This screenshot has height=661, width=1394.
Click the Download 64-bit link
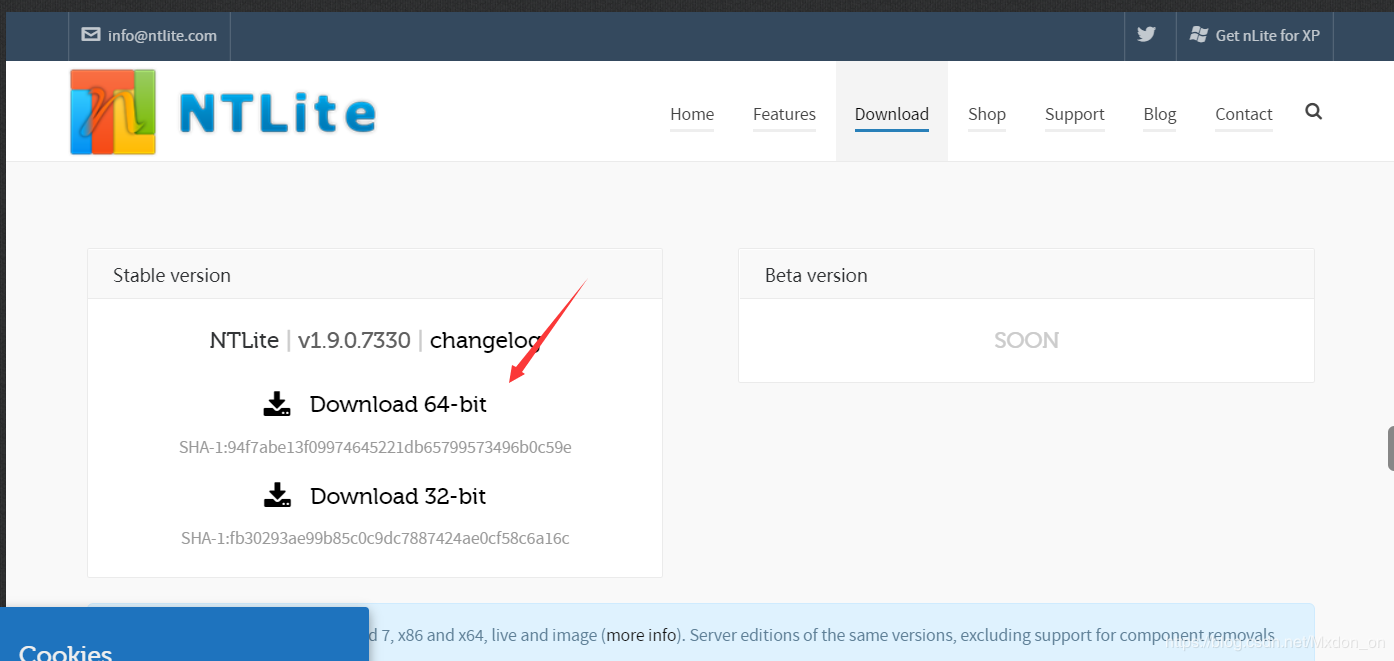click(398, 404)
